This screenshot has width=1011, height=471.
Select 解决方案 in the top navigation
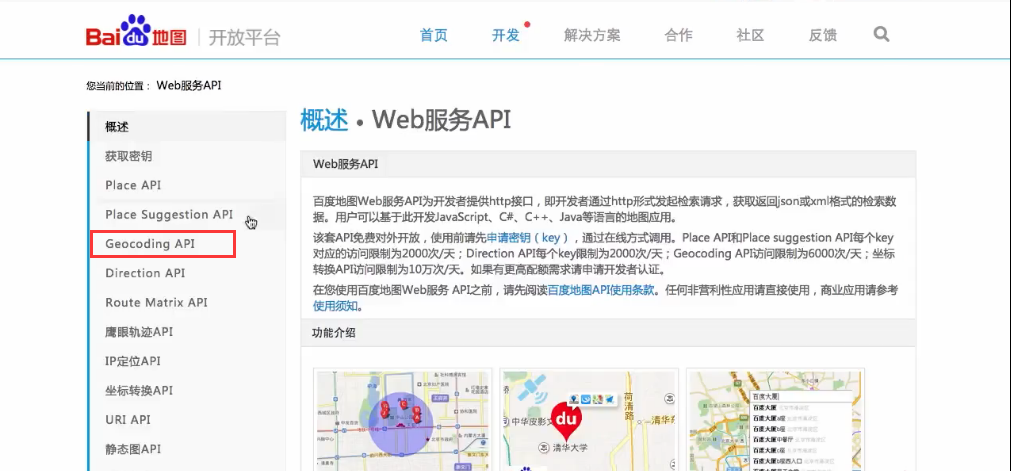tap(592, 35)
